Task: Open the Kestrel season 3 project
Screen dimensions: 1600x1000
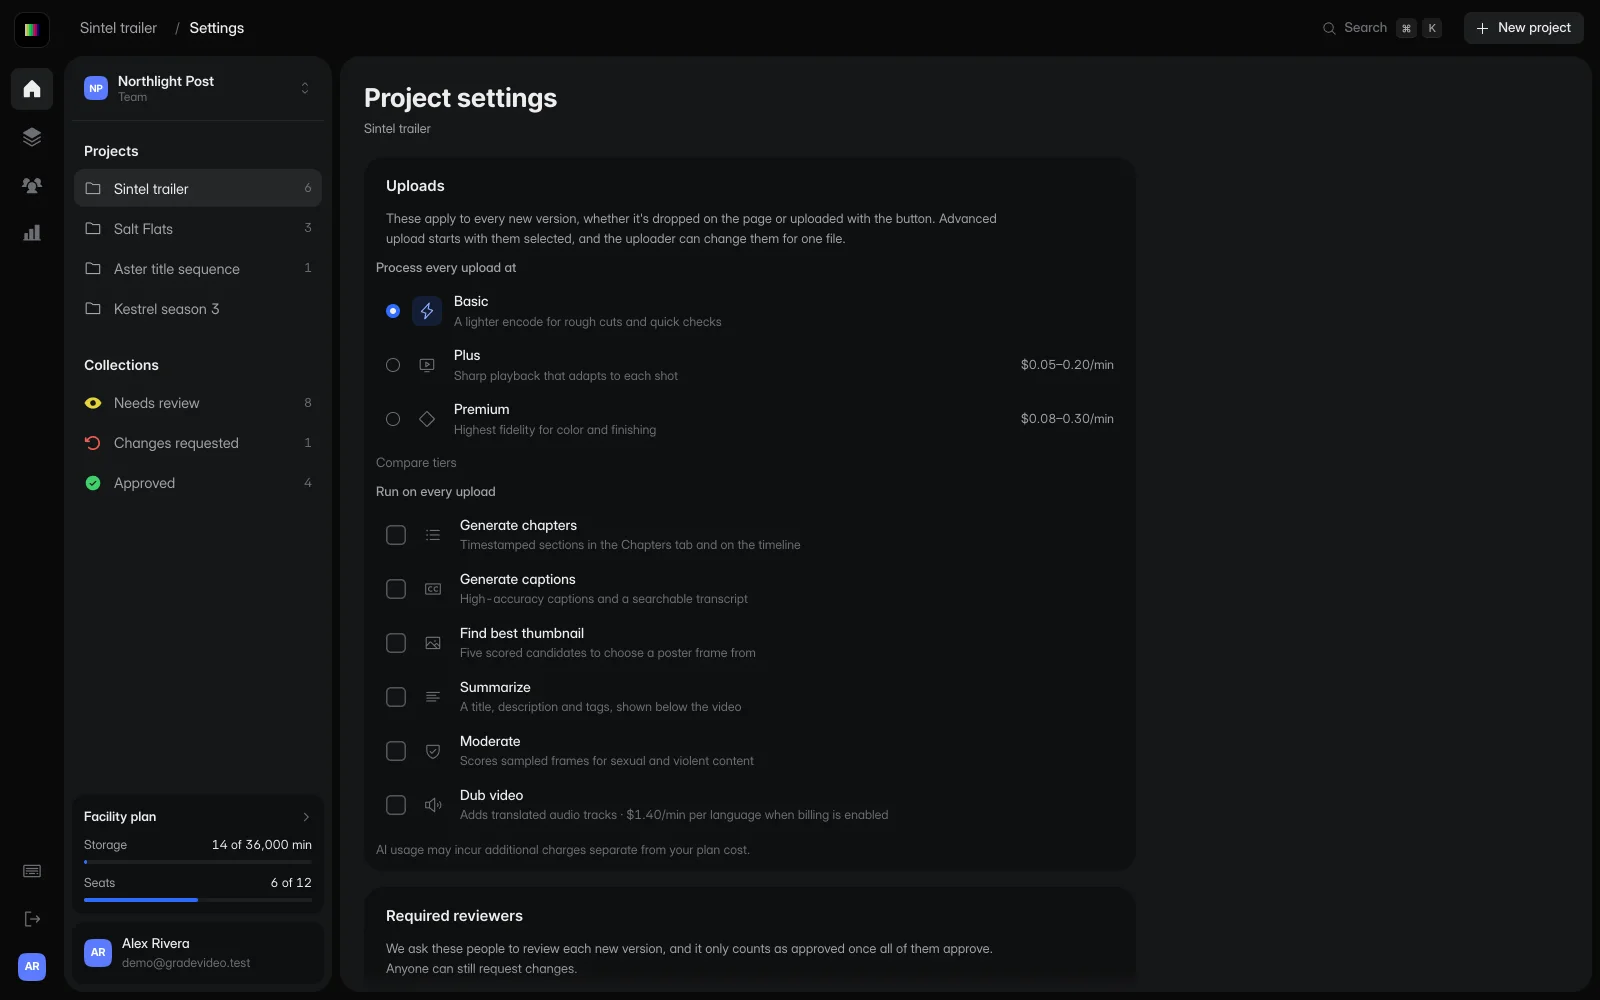Action: coord(198,308)
